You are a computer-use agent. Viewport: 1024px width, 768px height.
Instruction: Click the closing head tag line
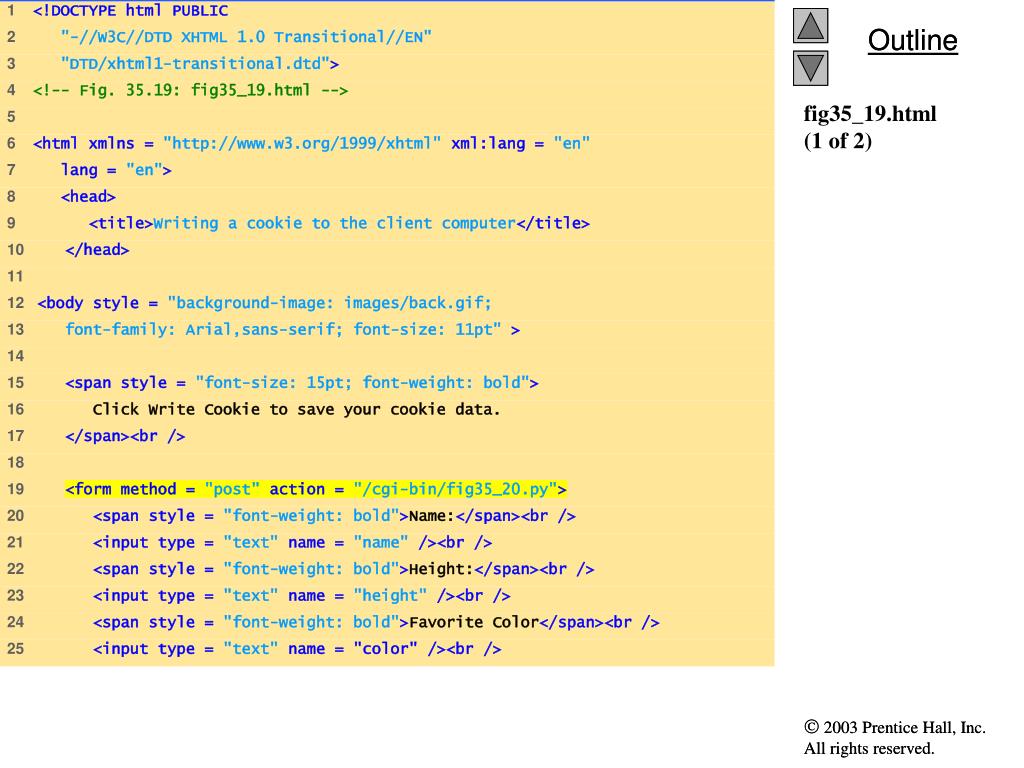(97, 249)
